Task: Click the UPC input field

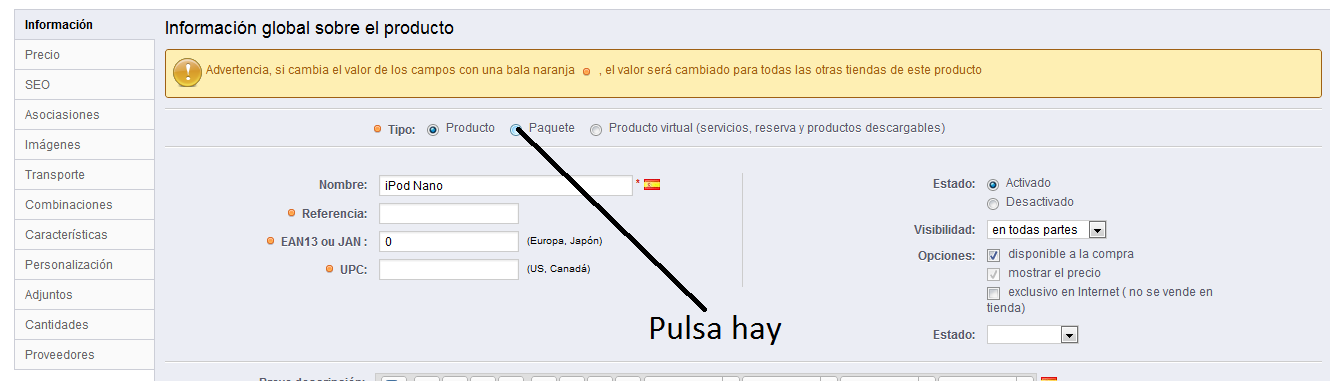Action: (x=449, y=270)
